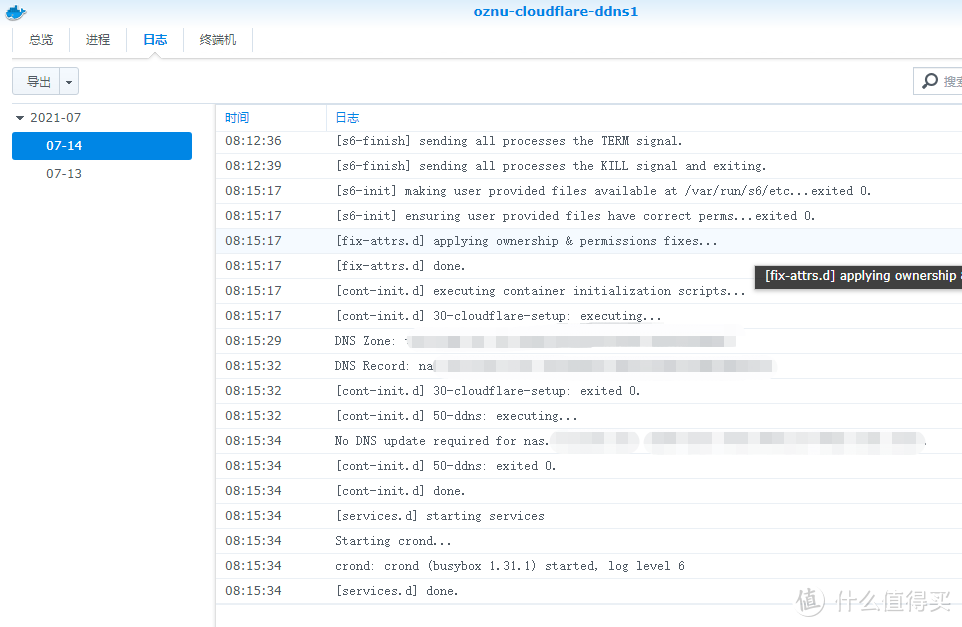Click the oznu-cloudflare-ddns1 window title
The height and width of the screenshot is (627, 962).
click(556, 12)
